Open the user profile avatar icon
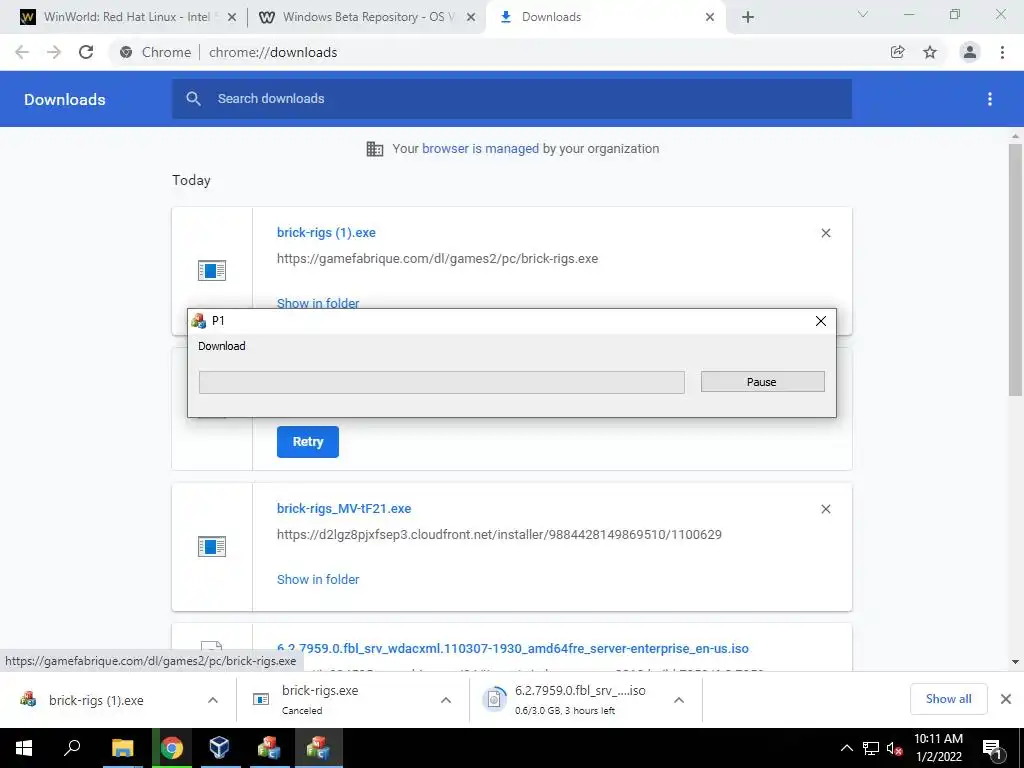The image size is (1024, 768). (970, 52)
